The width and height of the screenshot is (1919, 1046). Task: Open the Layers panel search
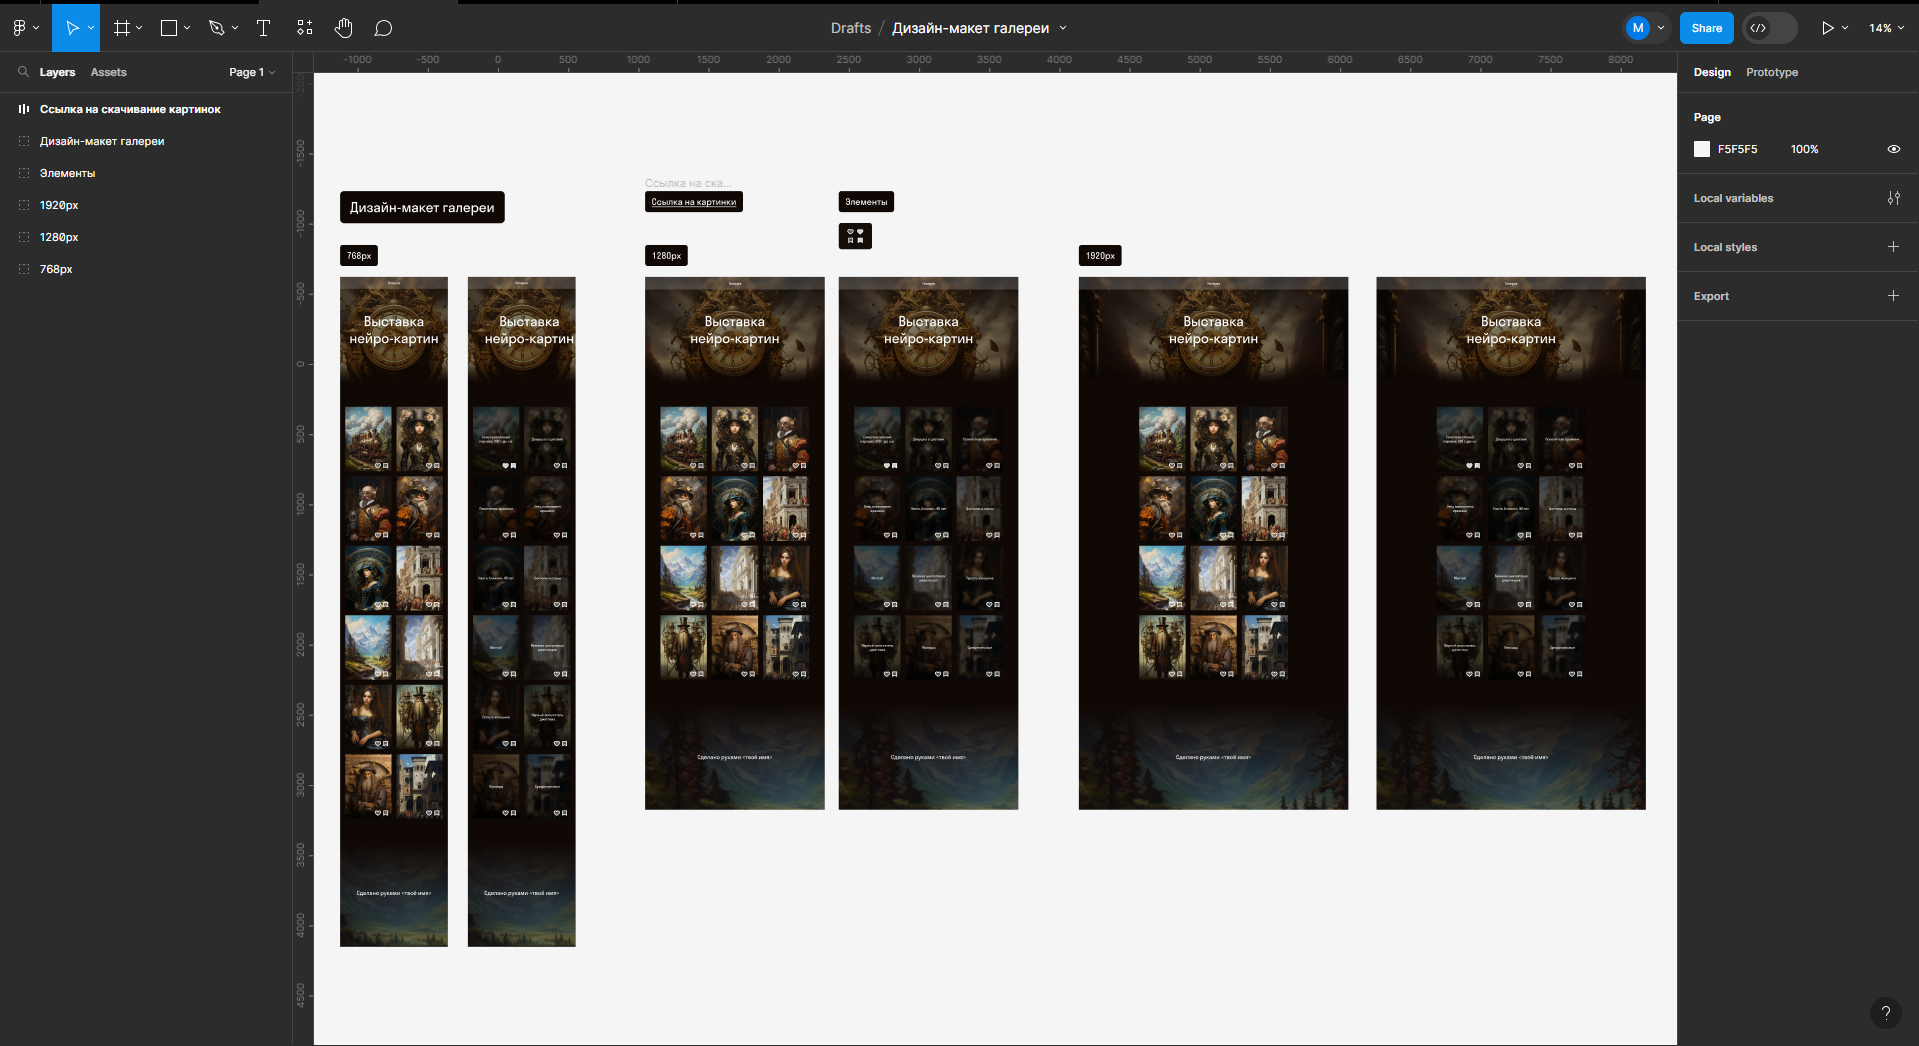click(23, 72)
